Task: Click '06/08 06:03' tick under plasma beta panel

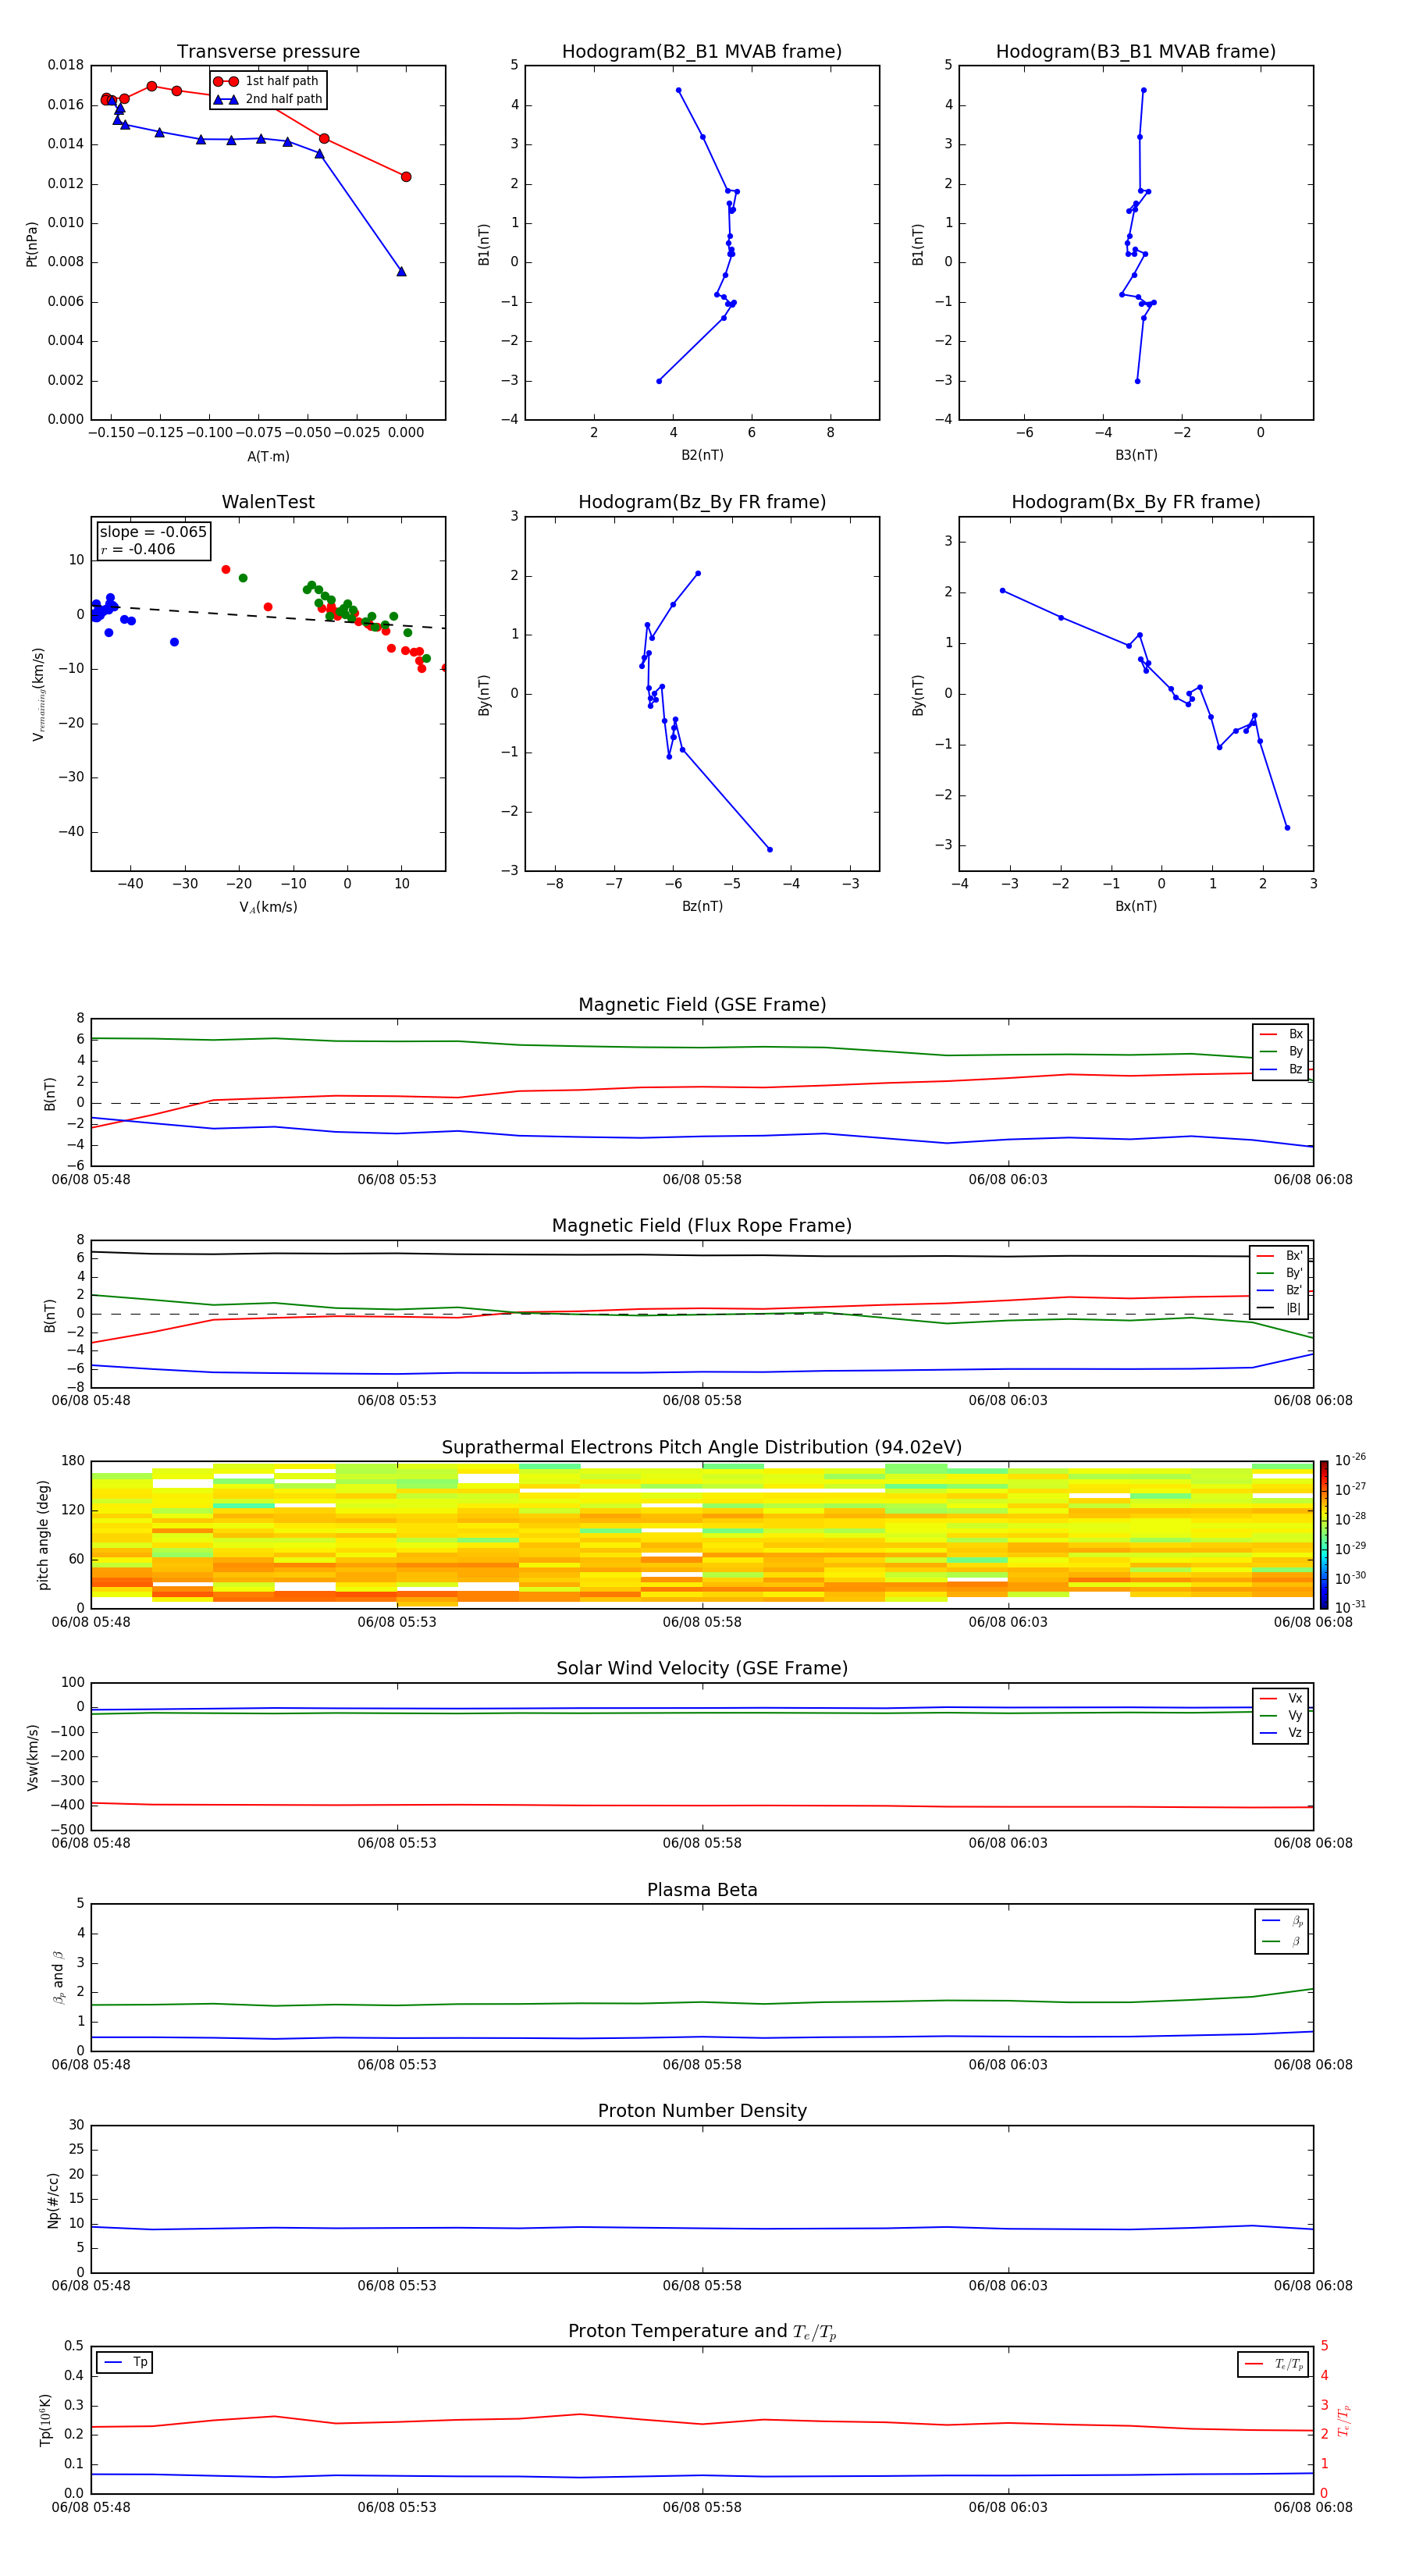Action: coord(1008,2064)
